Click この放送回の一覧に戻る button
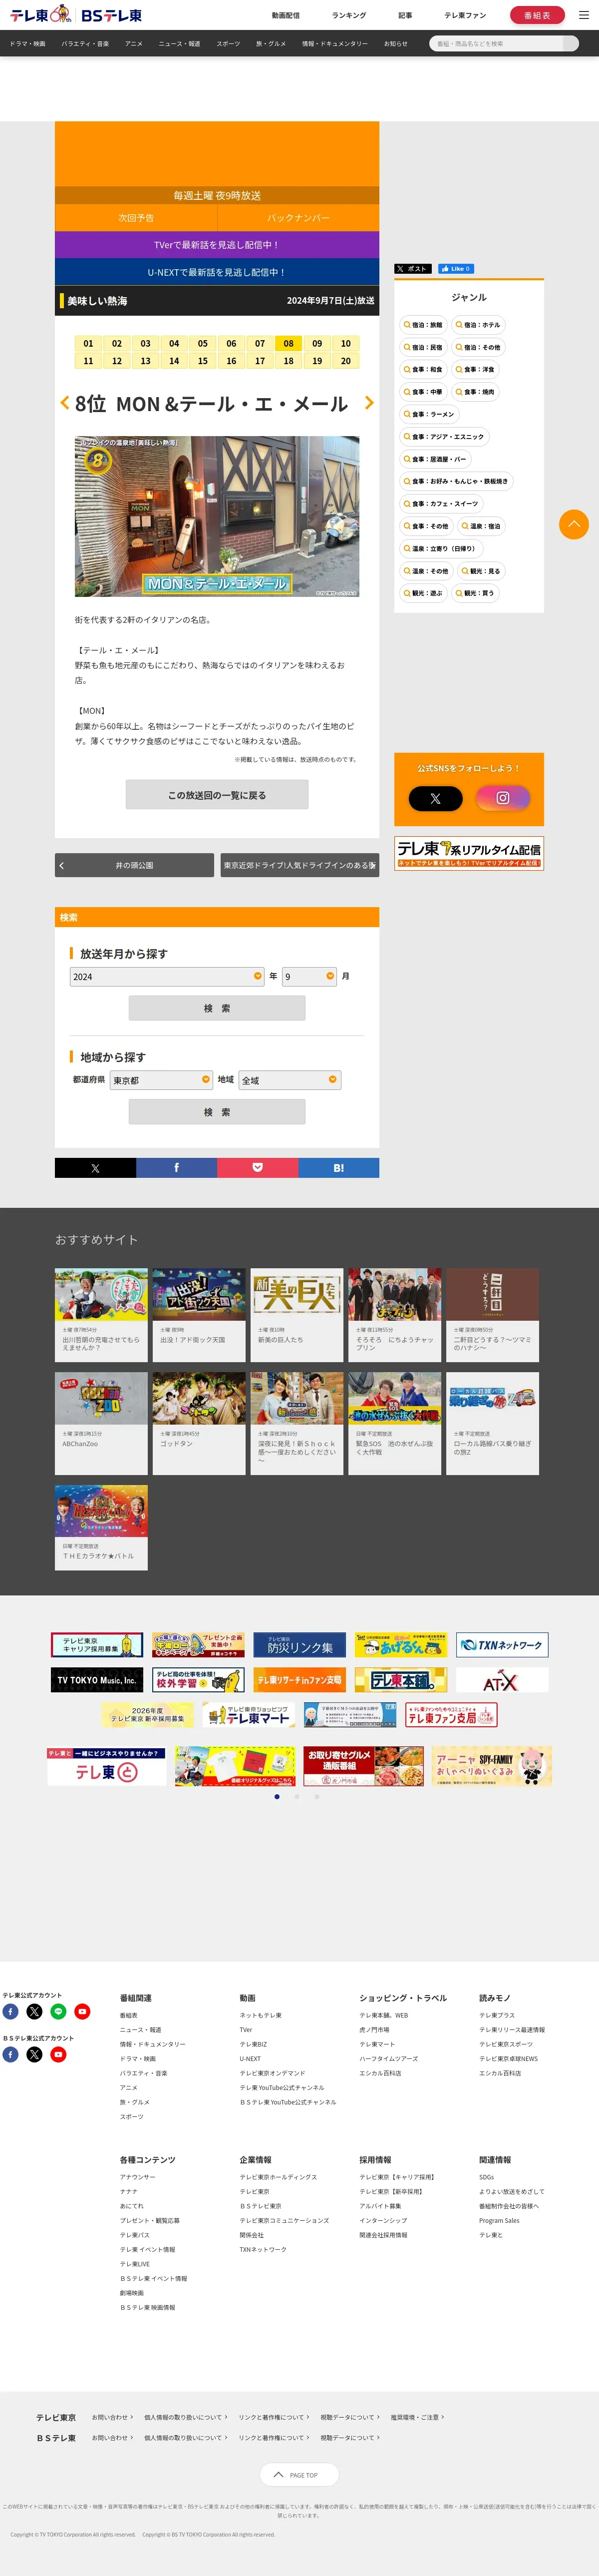 pyautogui.click(x=217, y=795)
